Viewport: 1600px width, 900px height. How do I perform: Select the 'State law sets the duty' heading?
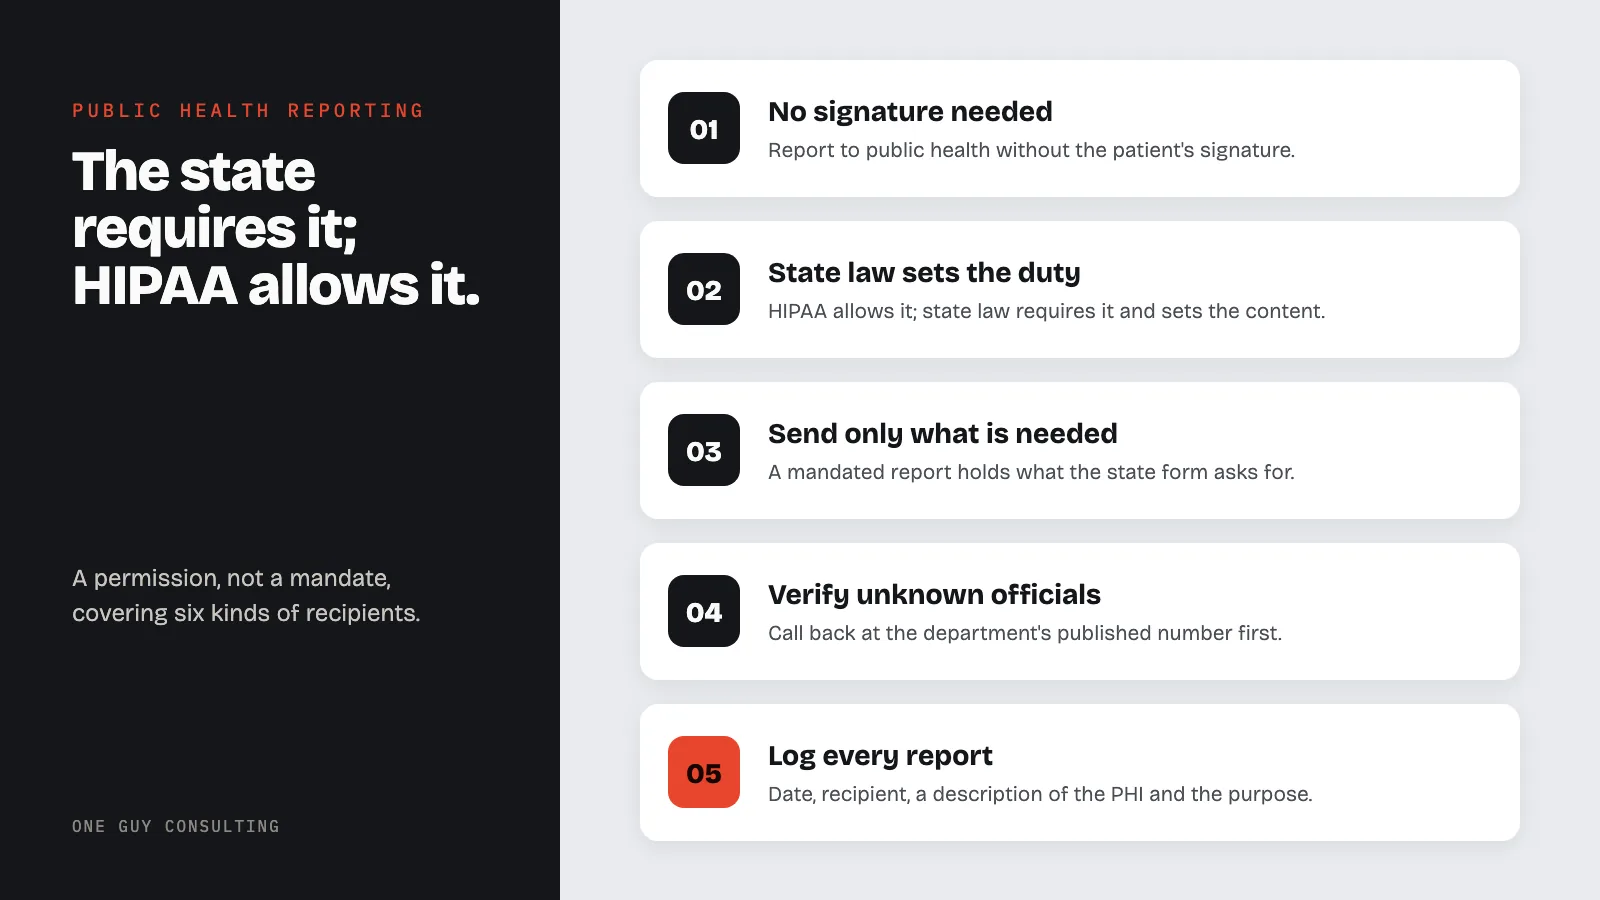coord(924,272)
